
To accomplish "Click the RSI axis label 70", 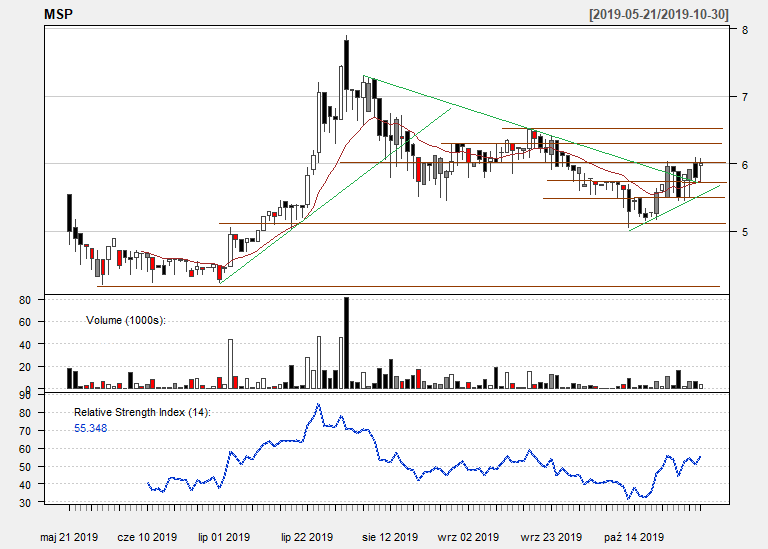I will (x=25, y=431).
